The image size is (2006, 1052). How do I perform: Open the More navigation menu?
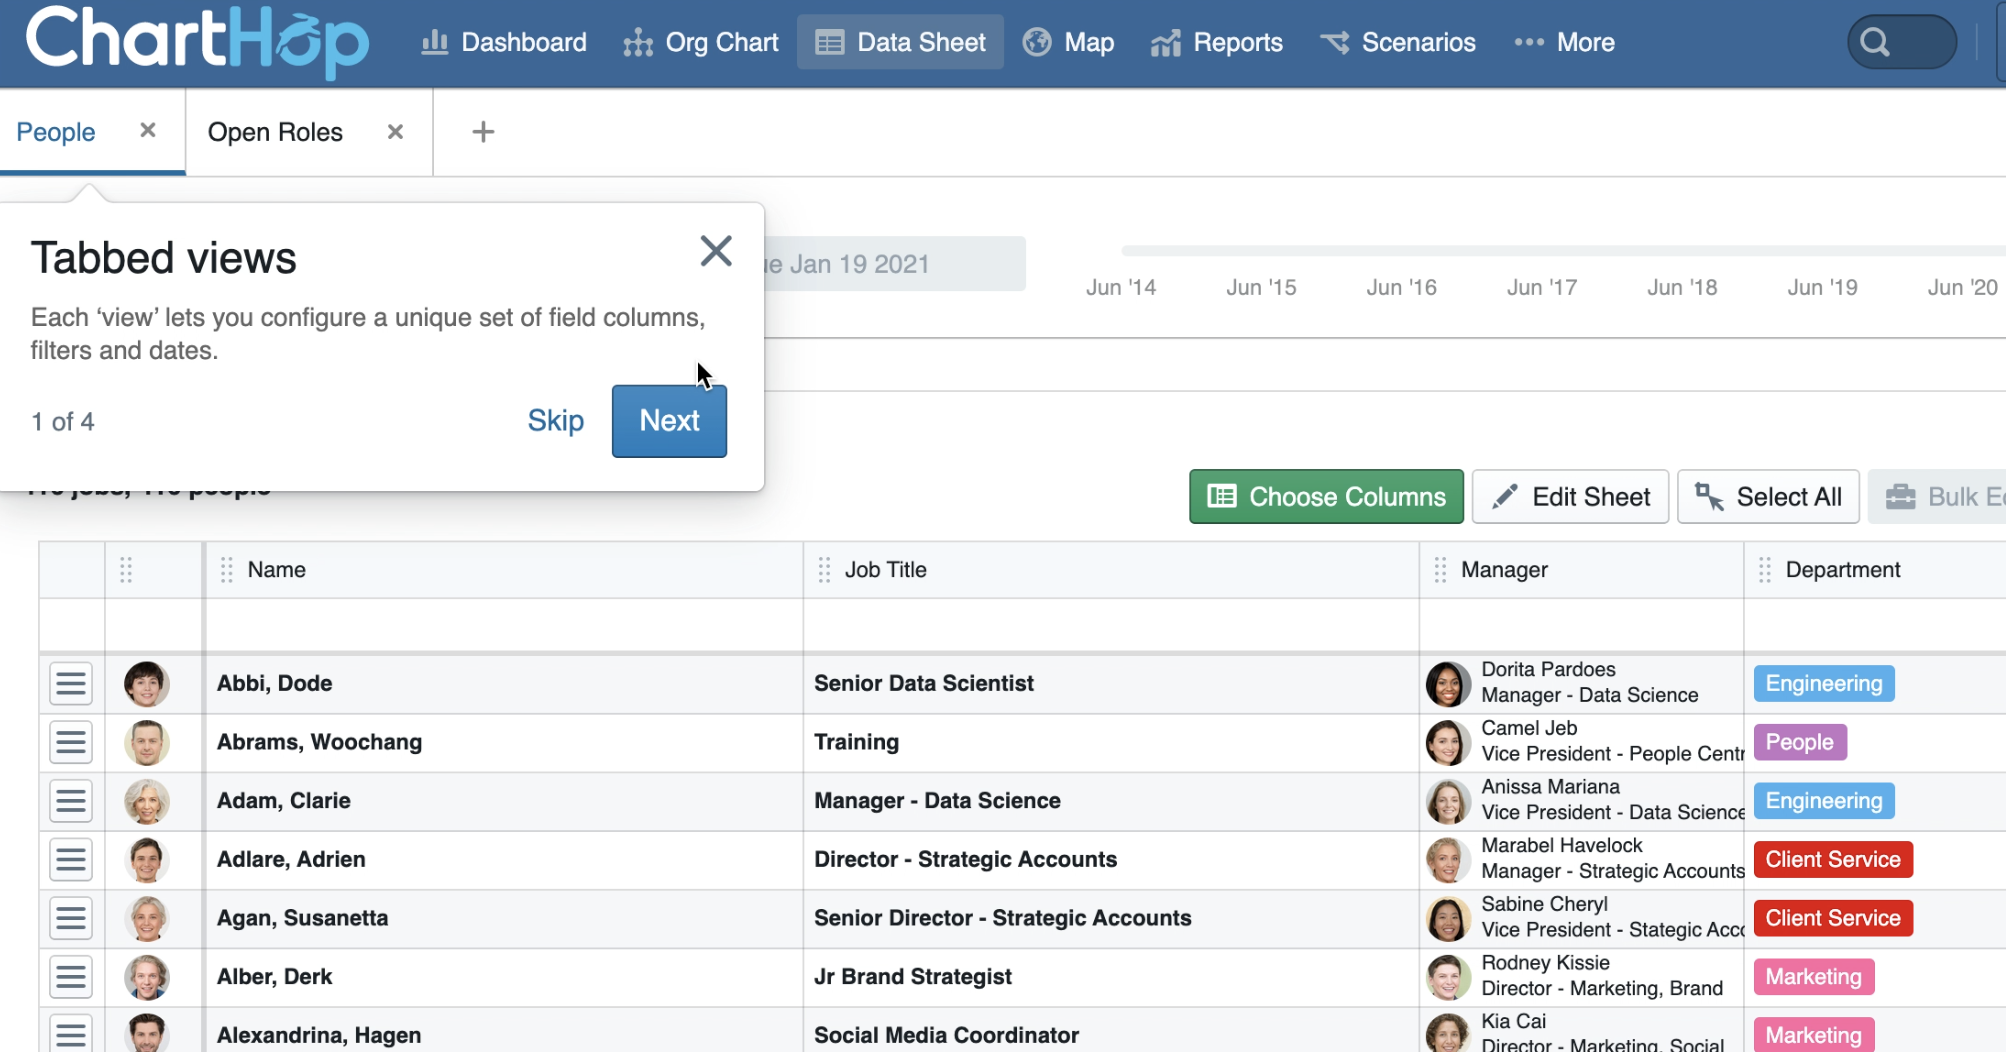tap(1565, 42)
